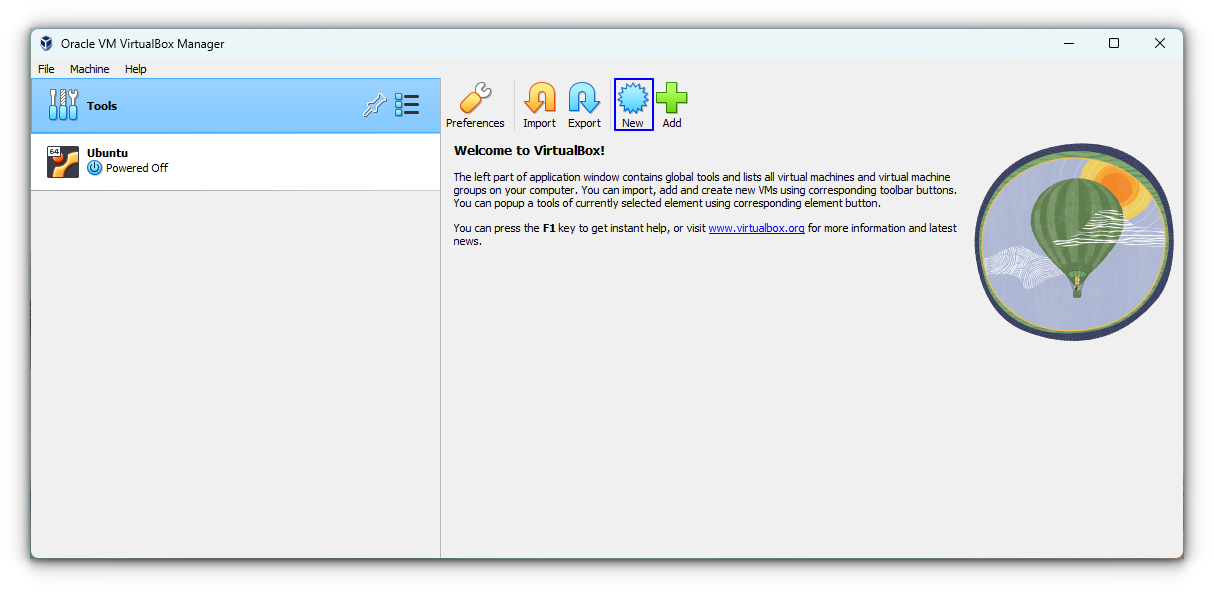1214x591 pixels.
Task: Click the Ubuntu Powered Off status text
Action: 137,168
